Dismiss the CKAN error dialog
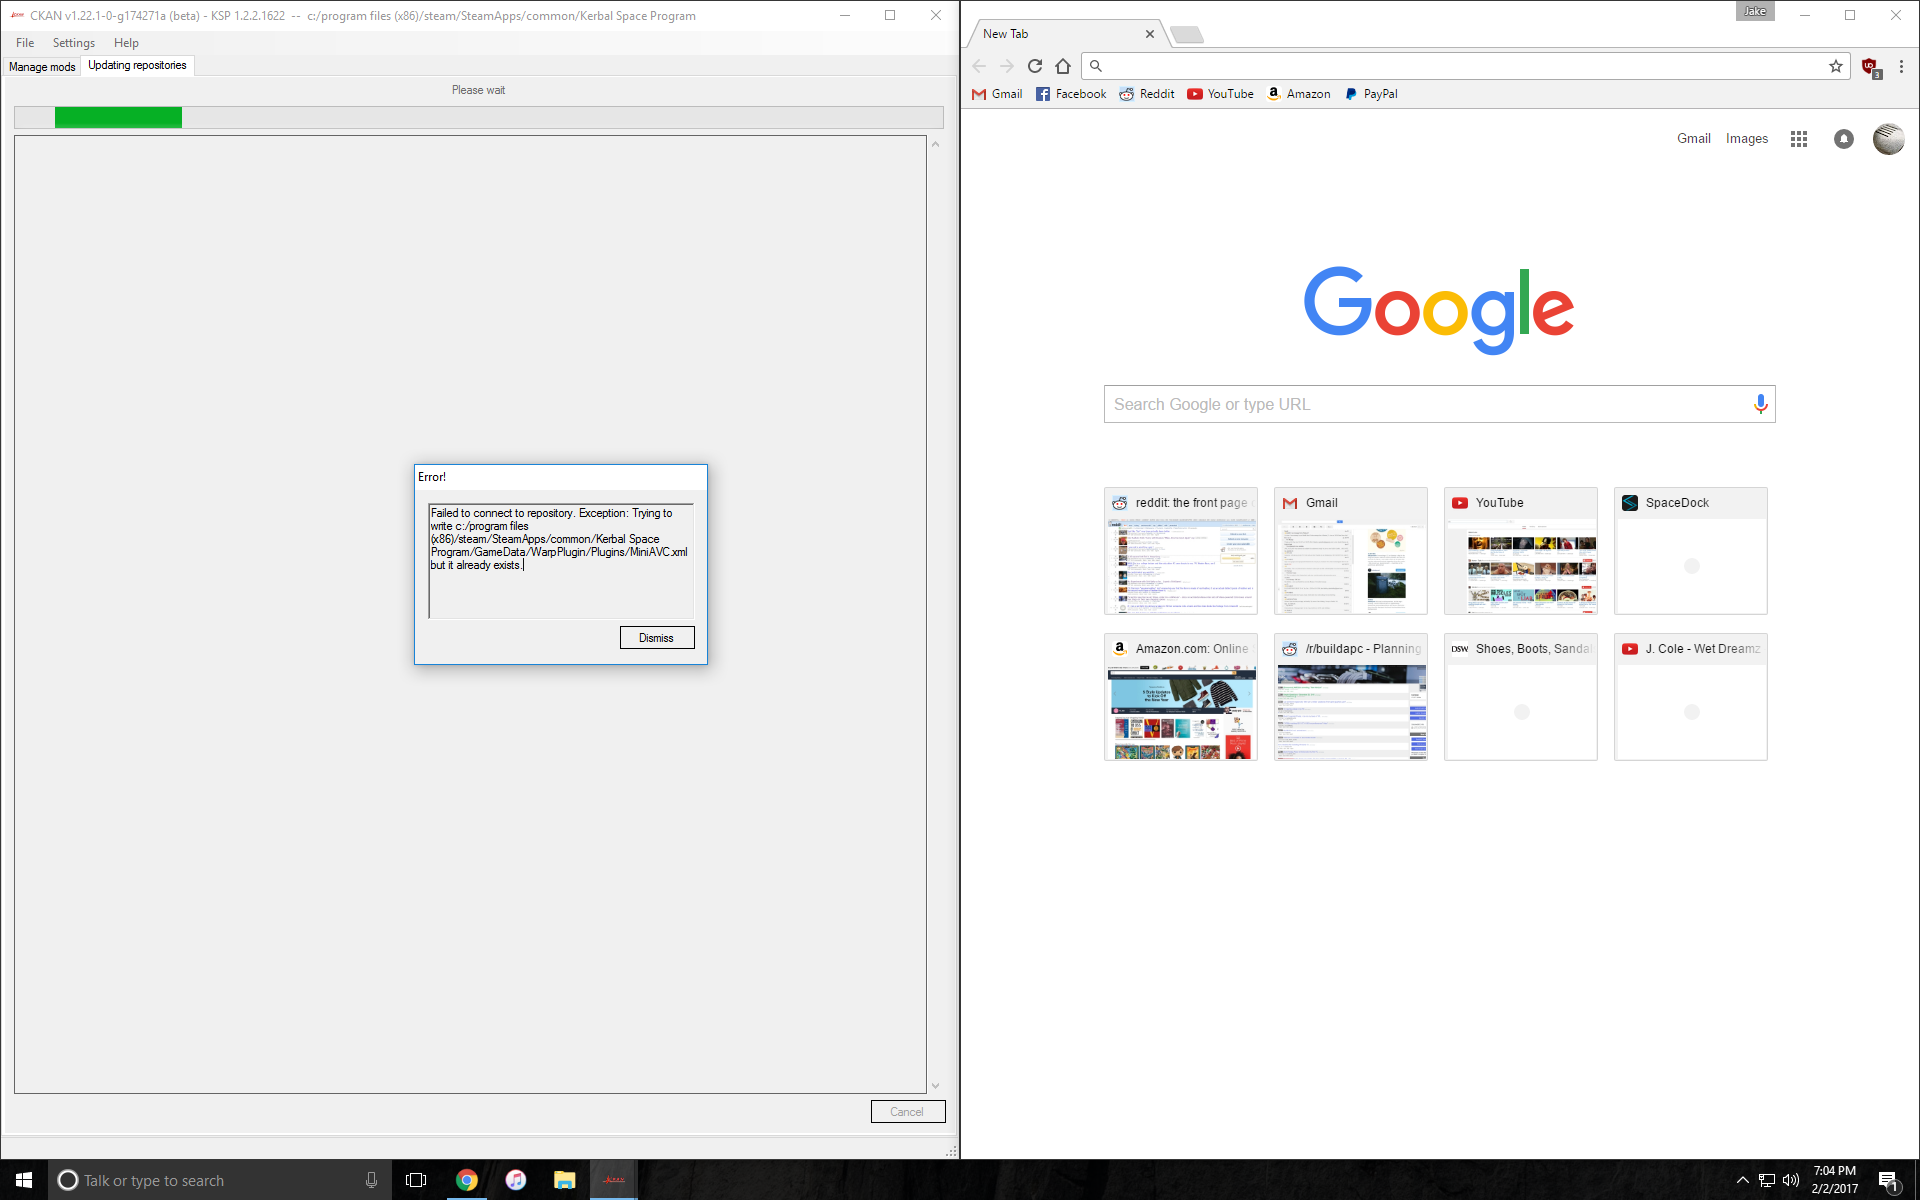1920x1200 pixels. [x=657, y=638]
